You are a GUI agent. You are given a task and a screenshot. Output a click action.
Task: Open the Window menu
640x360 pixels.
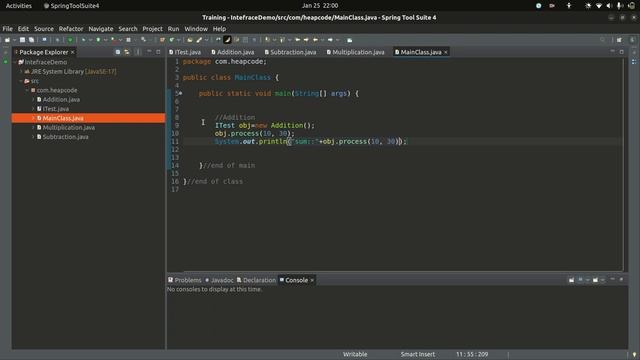click(x=196, y=29)
